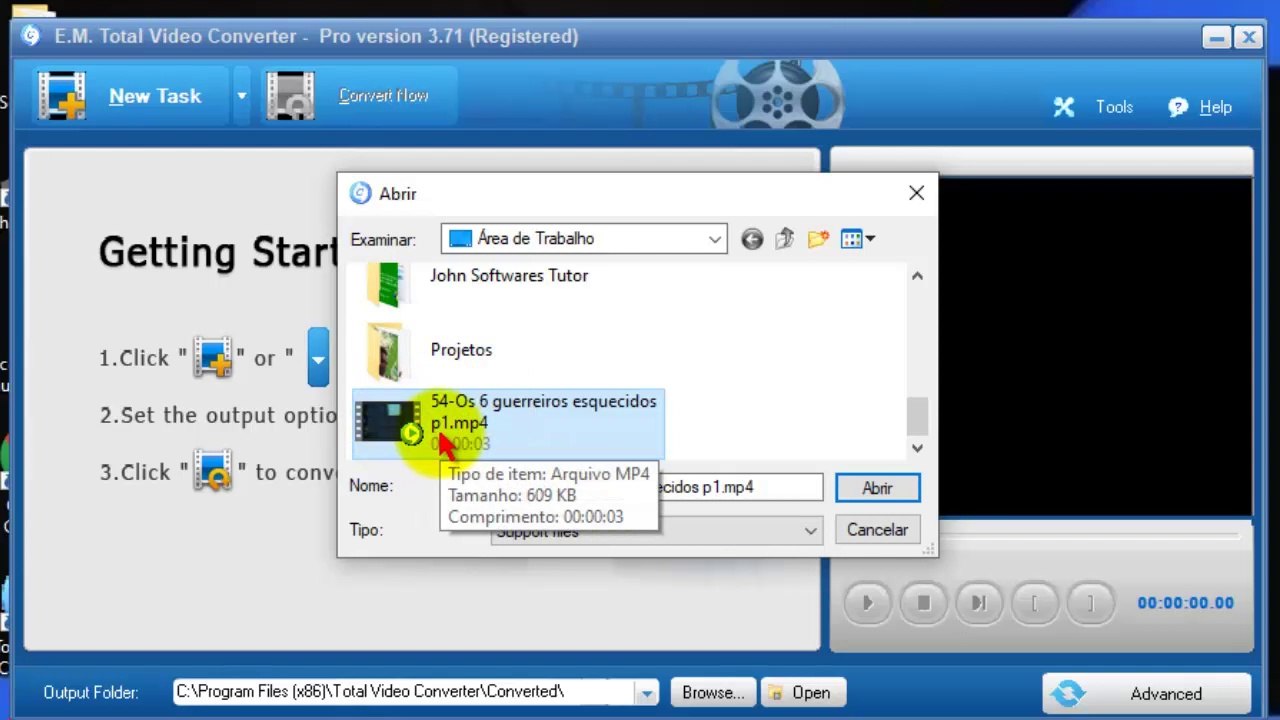Image resolution: width=1280 pixels, height=720 pixels.
Task: Click the Open folder button
Action: [x=801, y=693]
